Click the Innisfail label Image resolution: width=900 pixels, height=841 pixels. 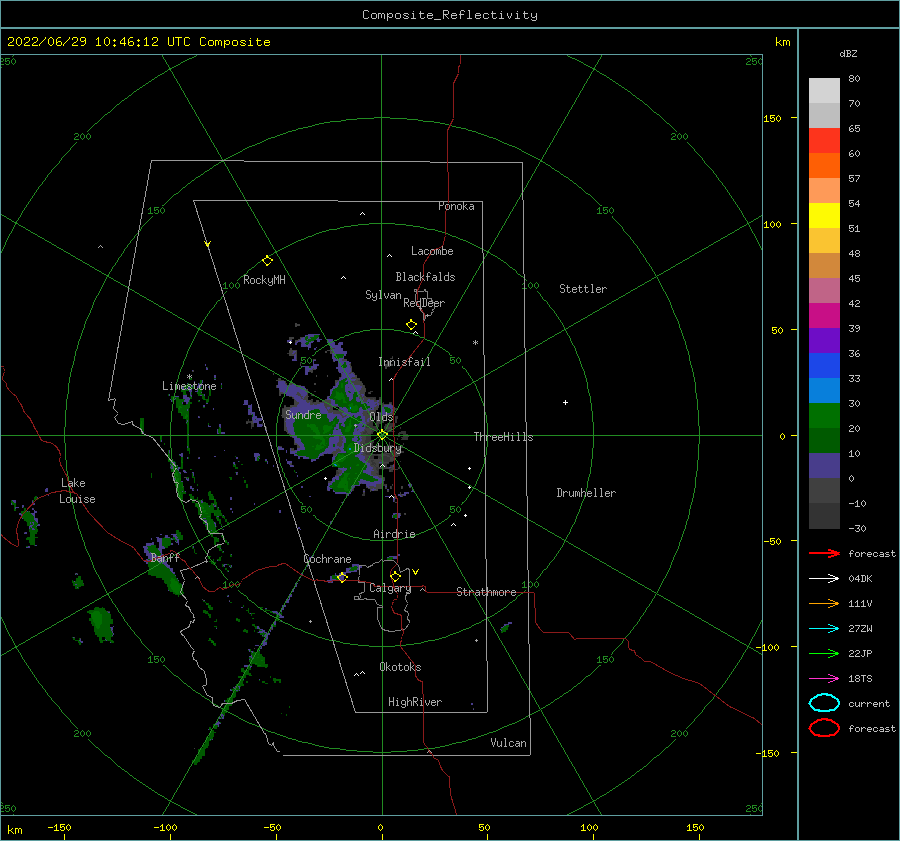404,362
